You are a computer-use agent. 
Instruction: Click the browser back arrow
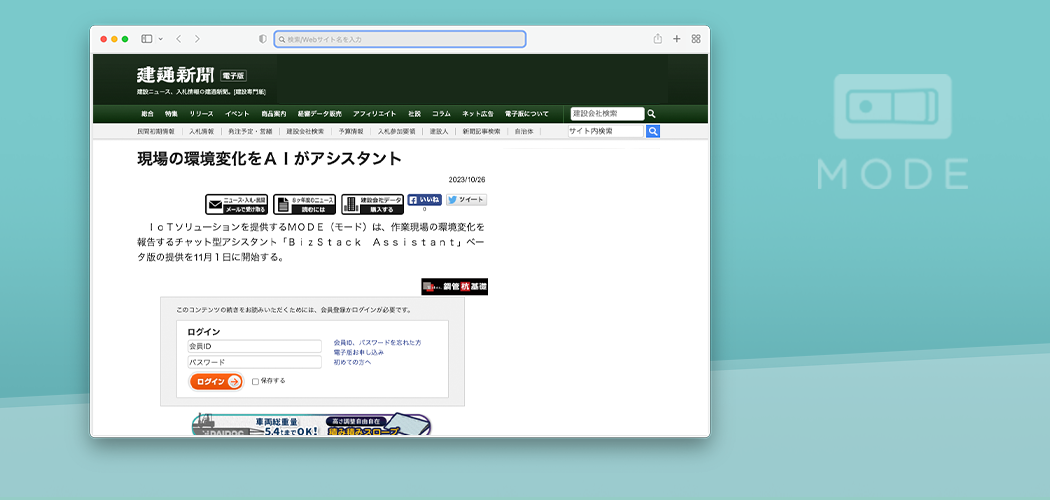(179, 39)
